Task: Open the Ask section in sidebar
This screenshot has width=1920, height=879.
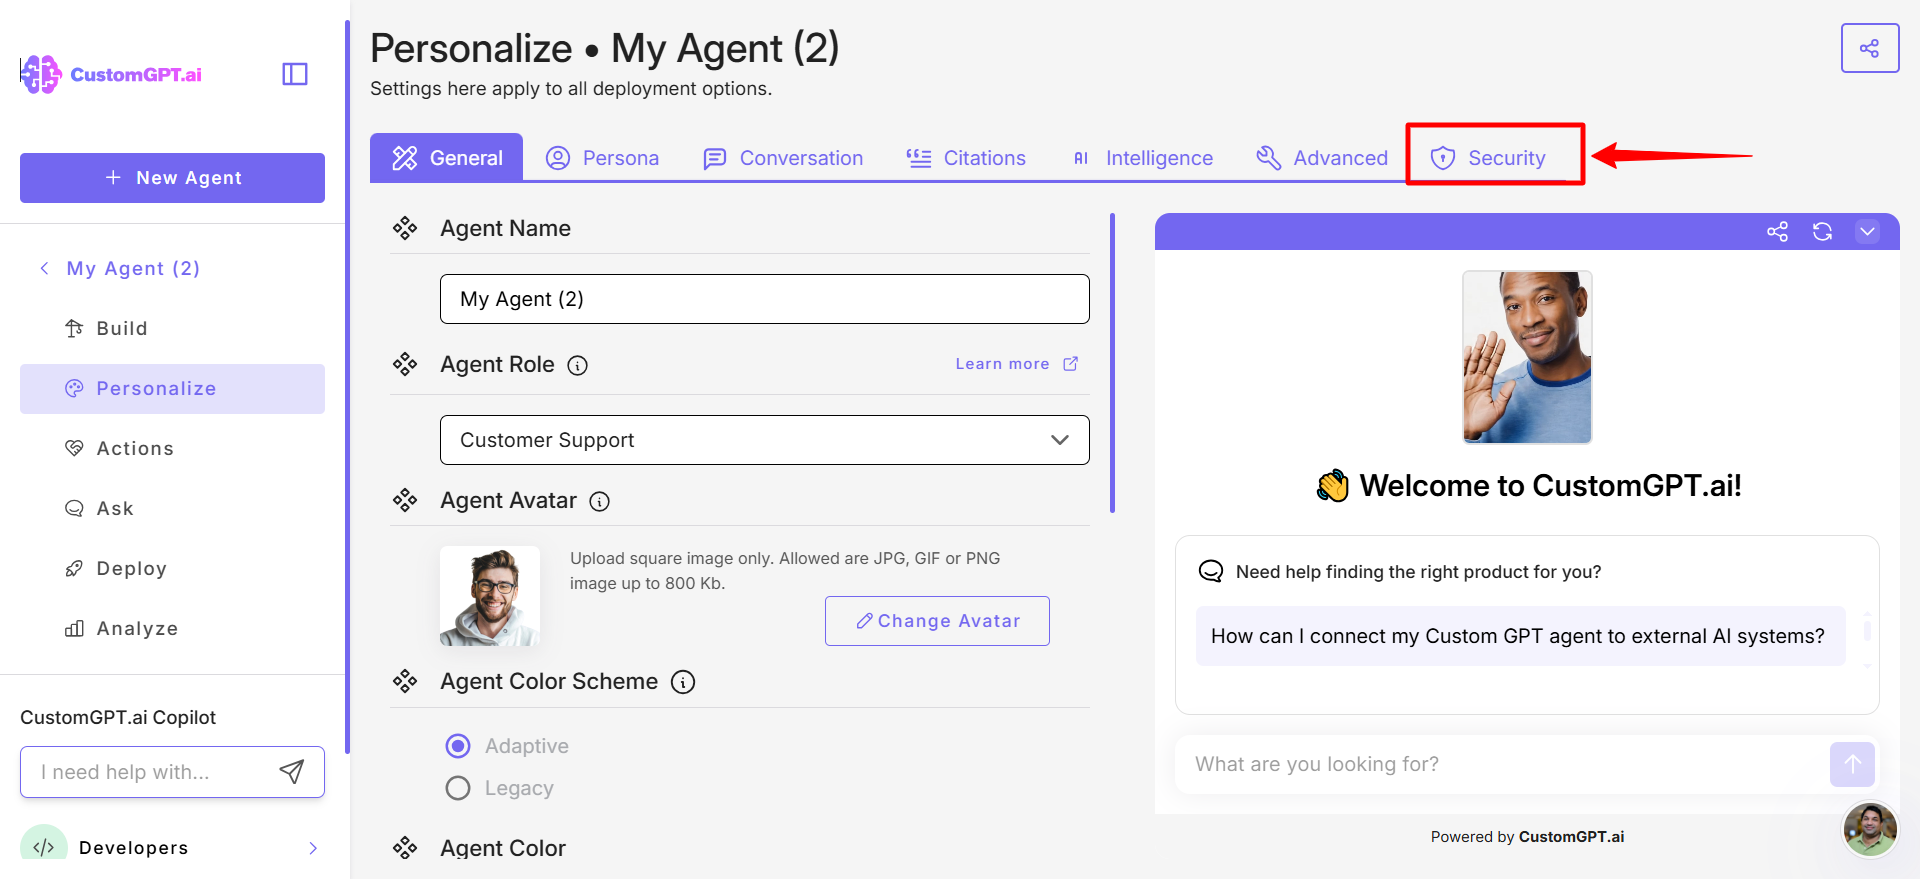Action: coord(172,508)
